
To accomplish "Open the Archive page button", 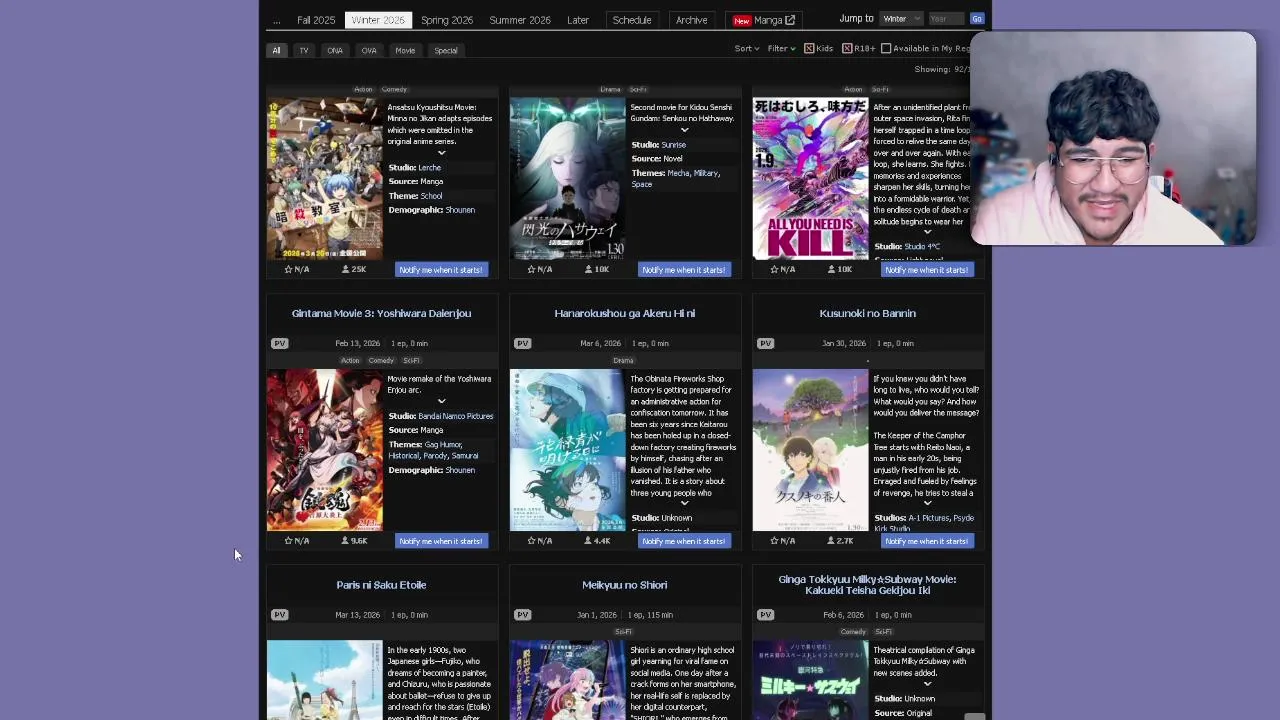I will (691, 20).
